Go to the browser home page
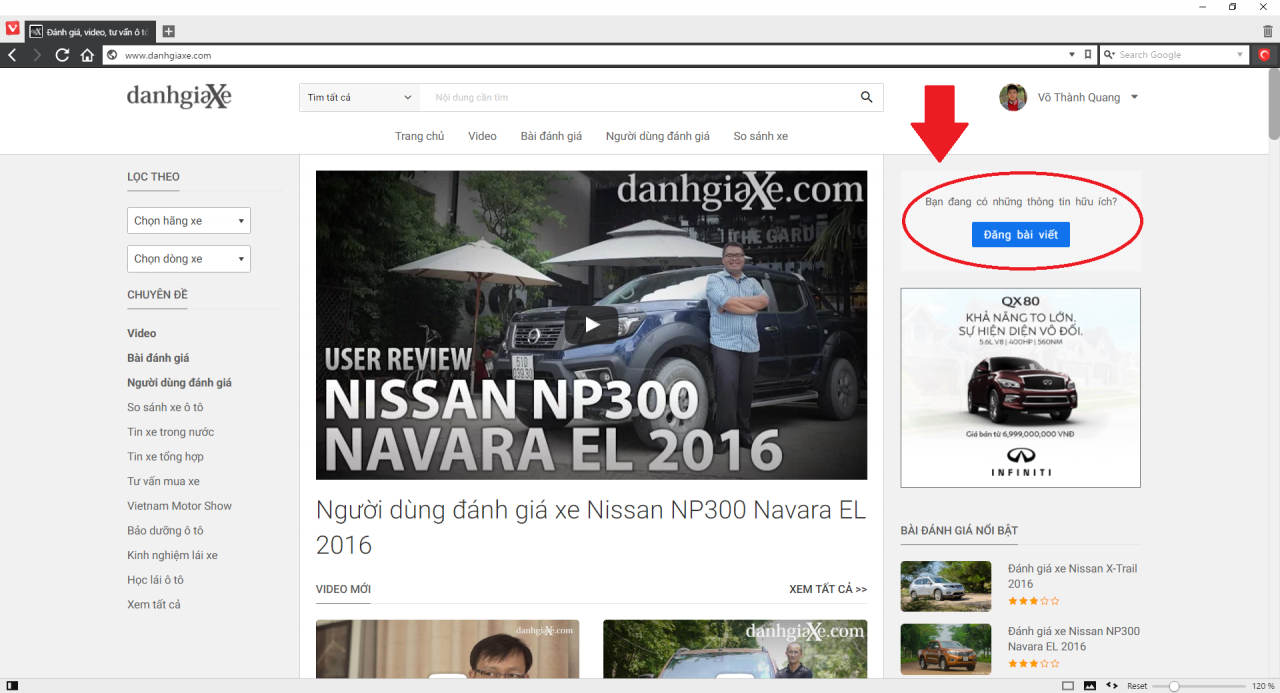Image resolution: width=1280 pixels, height=693 pixels. pyautogui.click(x=87, y=55)
